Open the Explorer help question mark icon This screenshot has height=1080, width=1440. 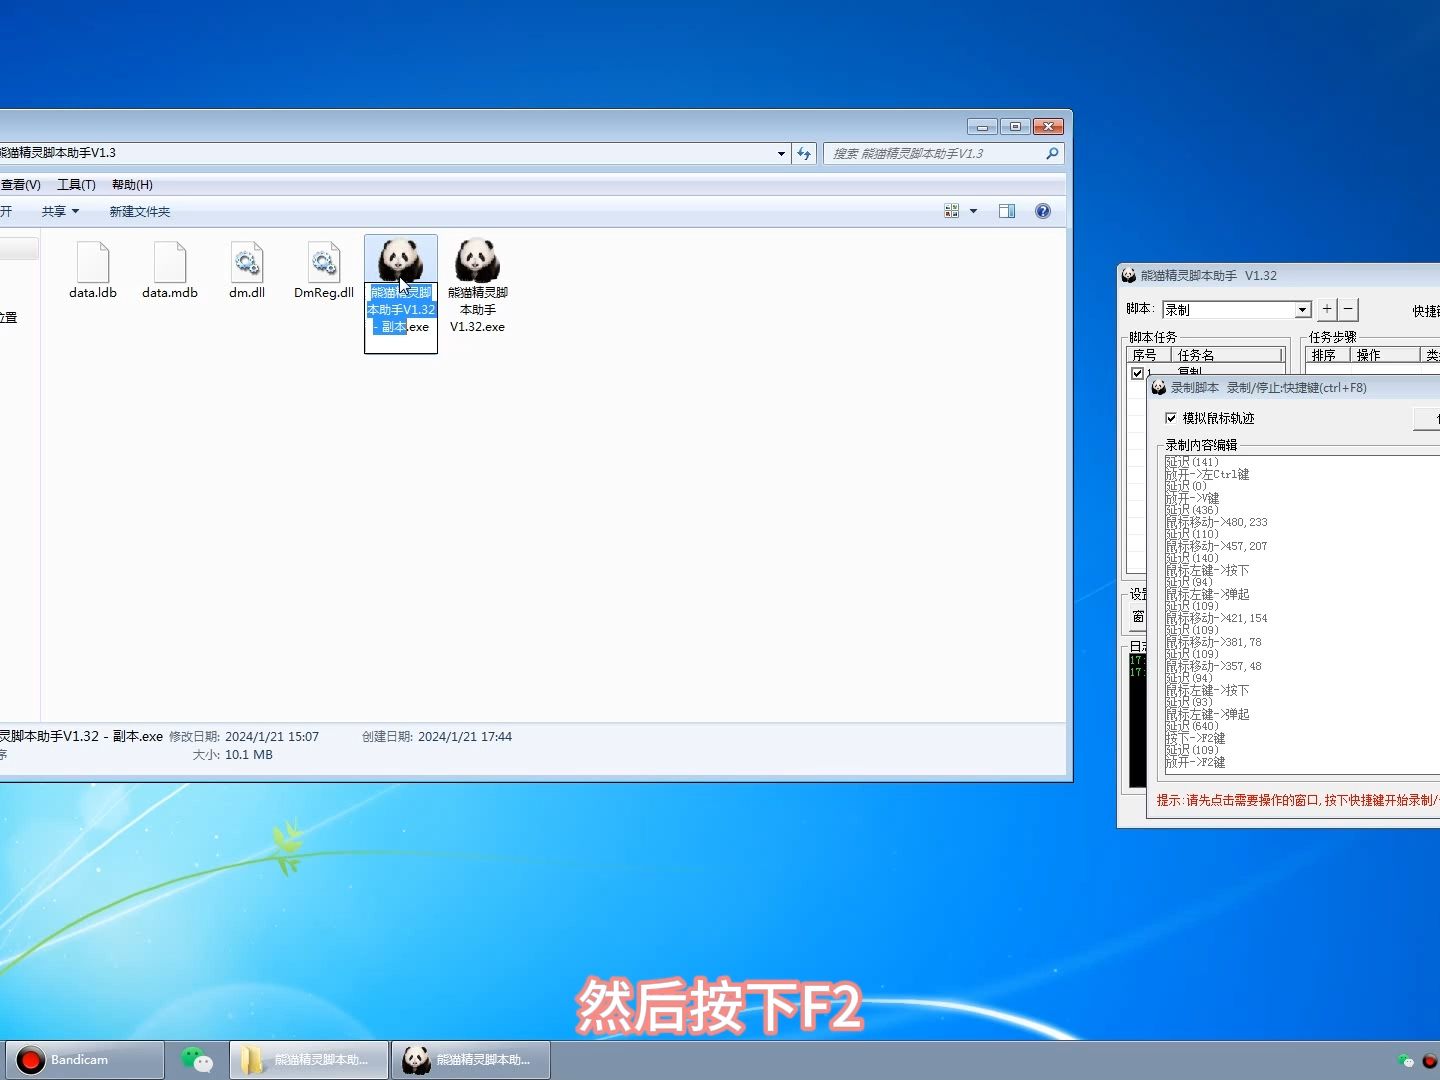(x=1043, y=211)
